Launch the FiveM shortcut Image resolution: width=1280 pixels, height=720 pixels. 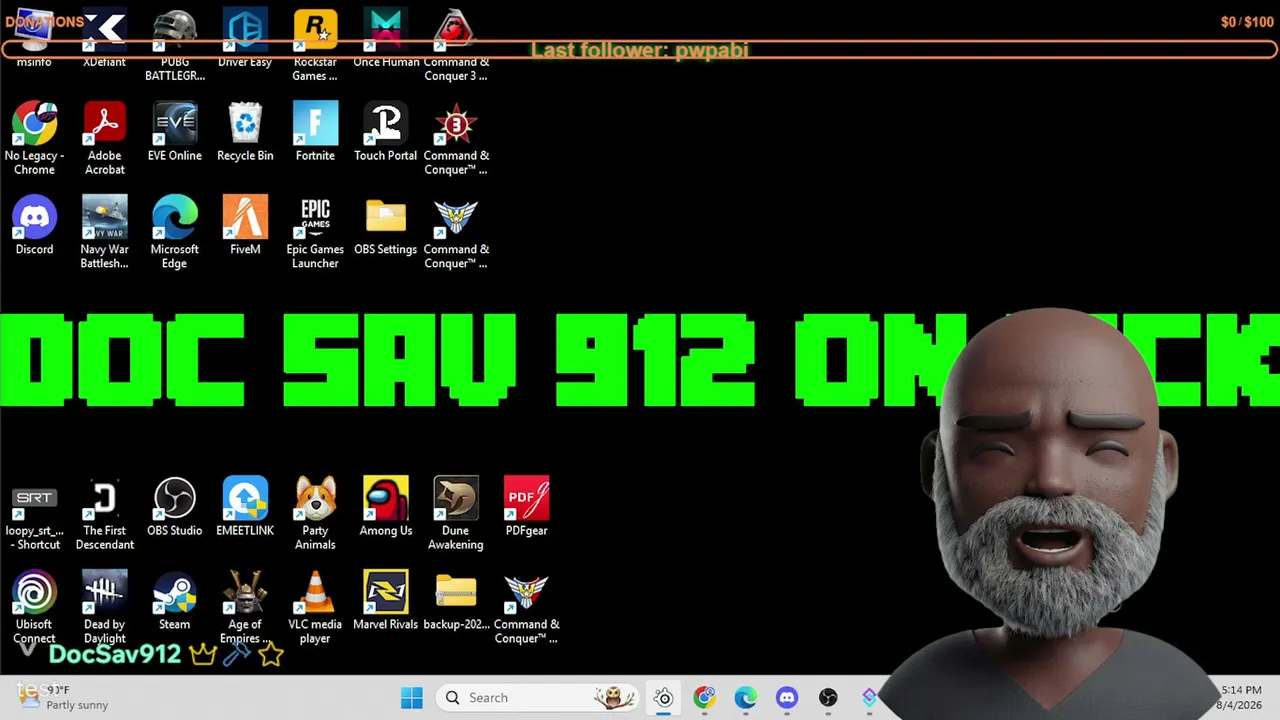pos(245,225)
